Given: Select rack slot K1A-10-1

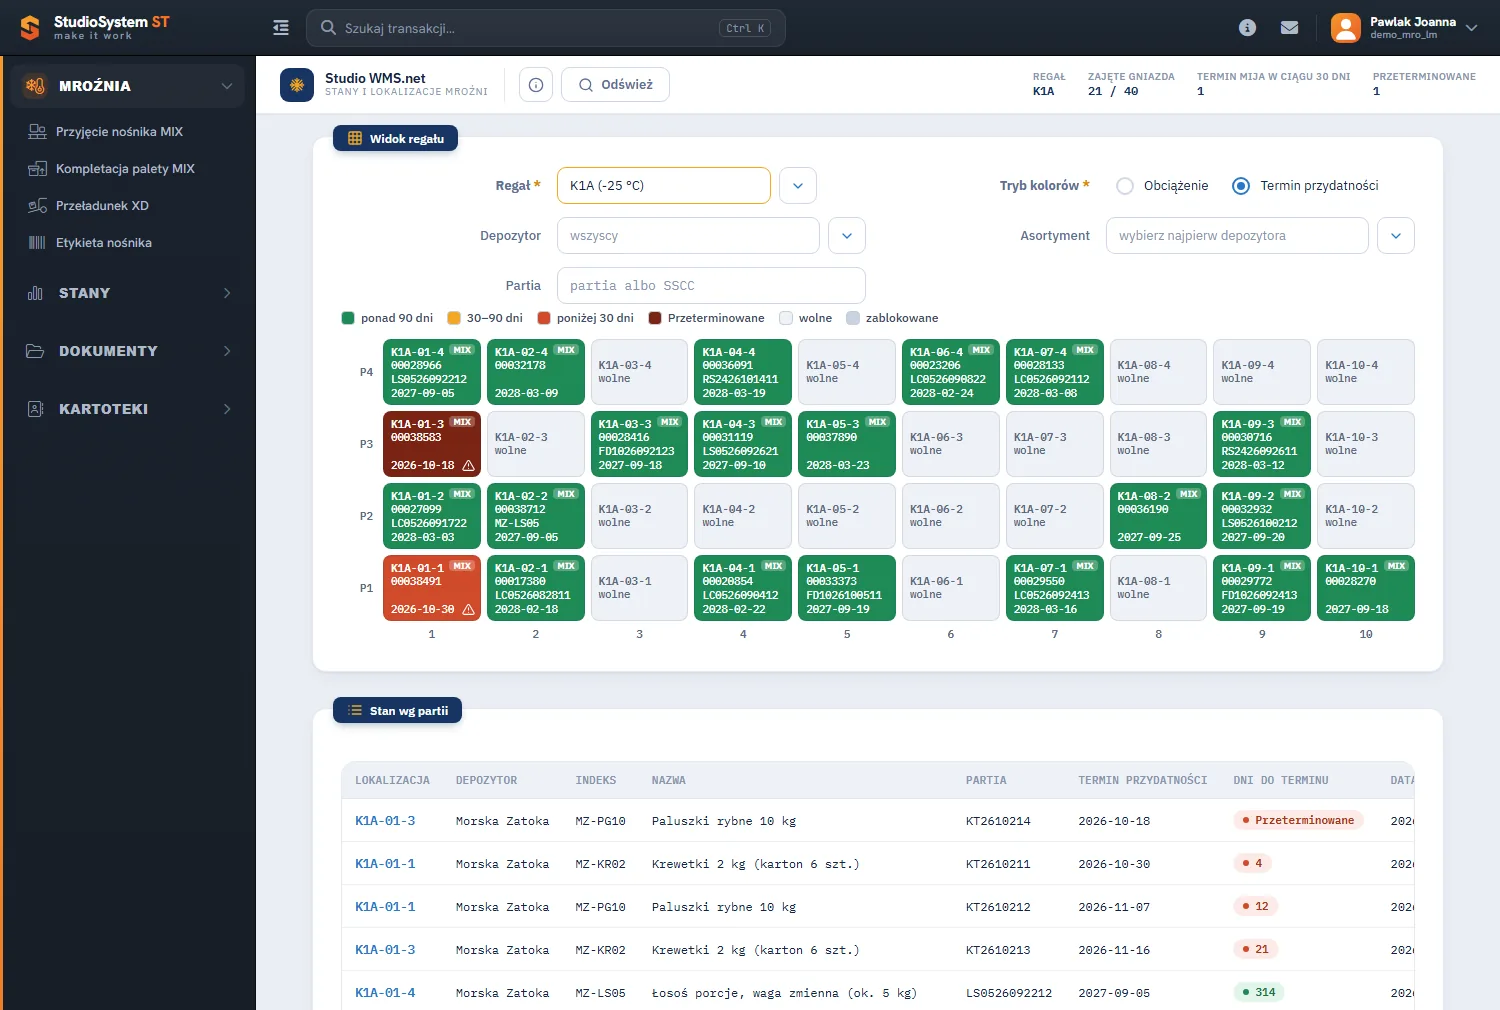Looking at the screenshot, I should [x=1366, y=588].
